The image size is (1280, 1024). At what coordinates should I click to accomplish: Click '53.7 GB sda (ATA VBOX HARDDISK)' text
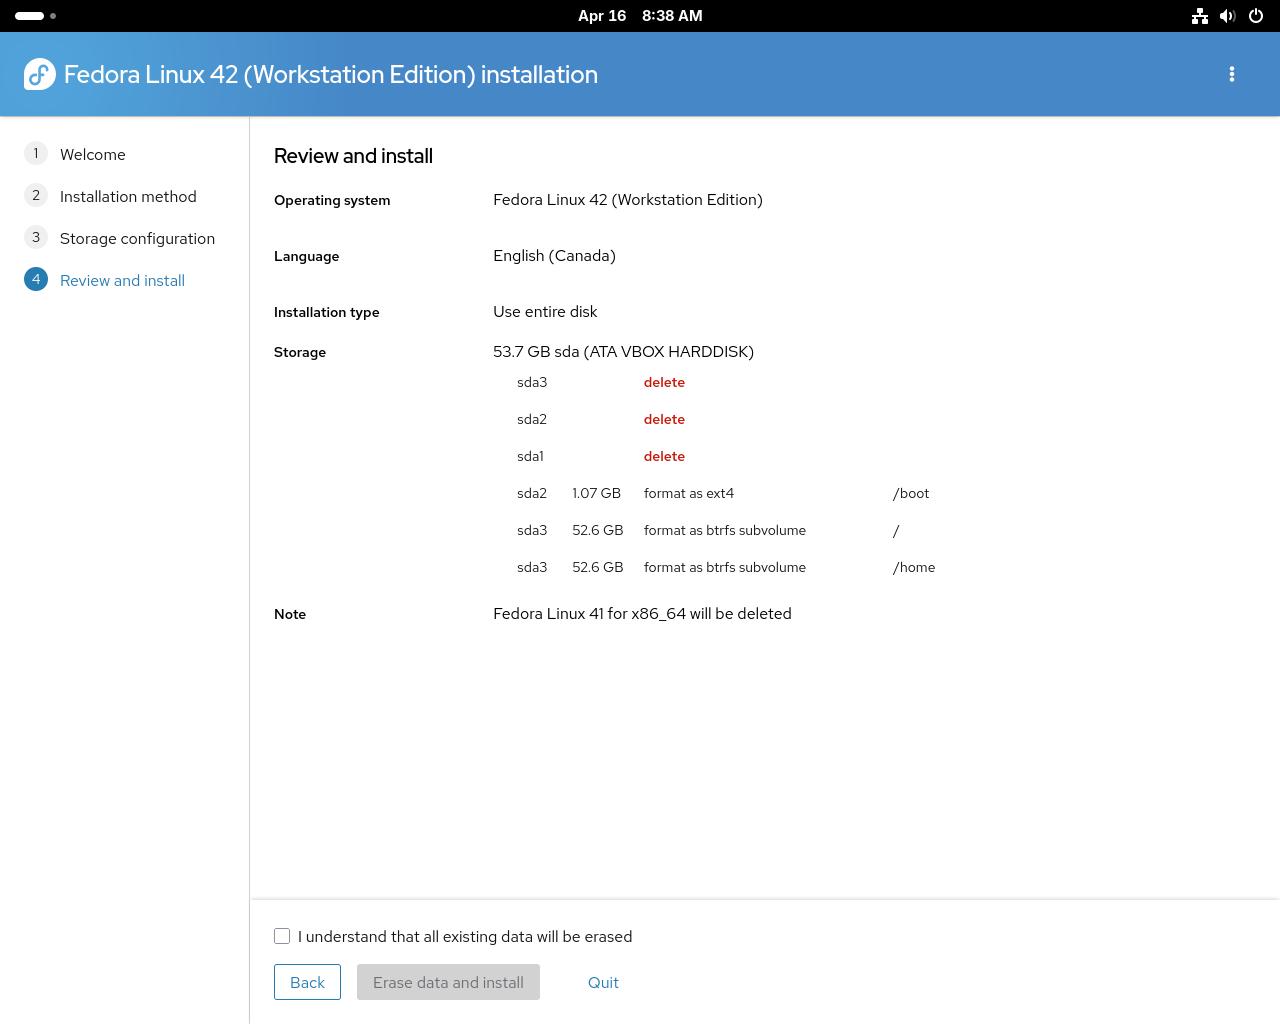[x=623, y=352]
